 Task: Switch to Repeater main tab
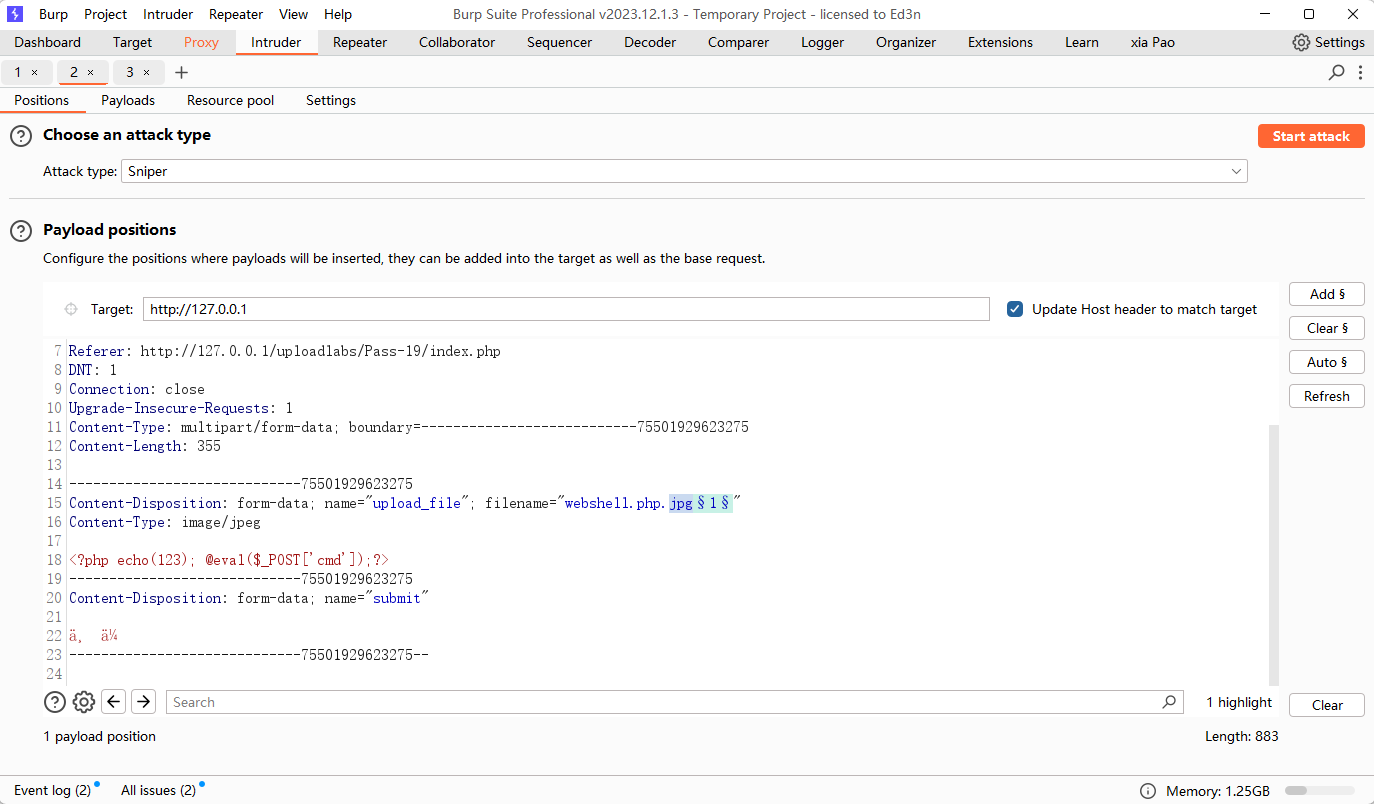pyautogui.click(x=360, y=42)
